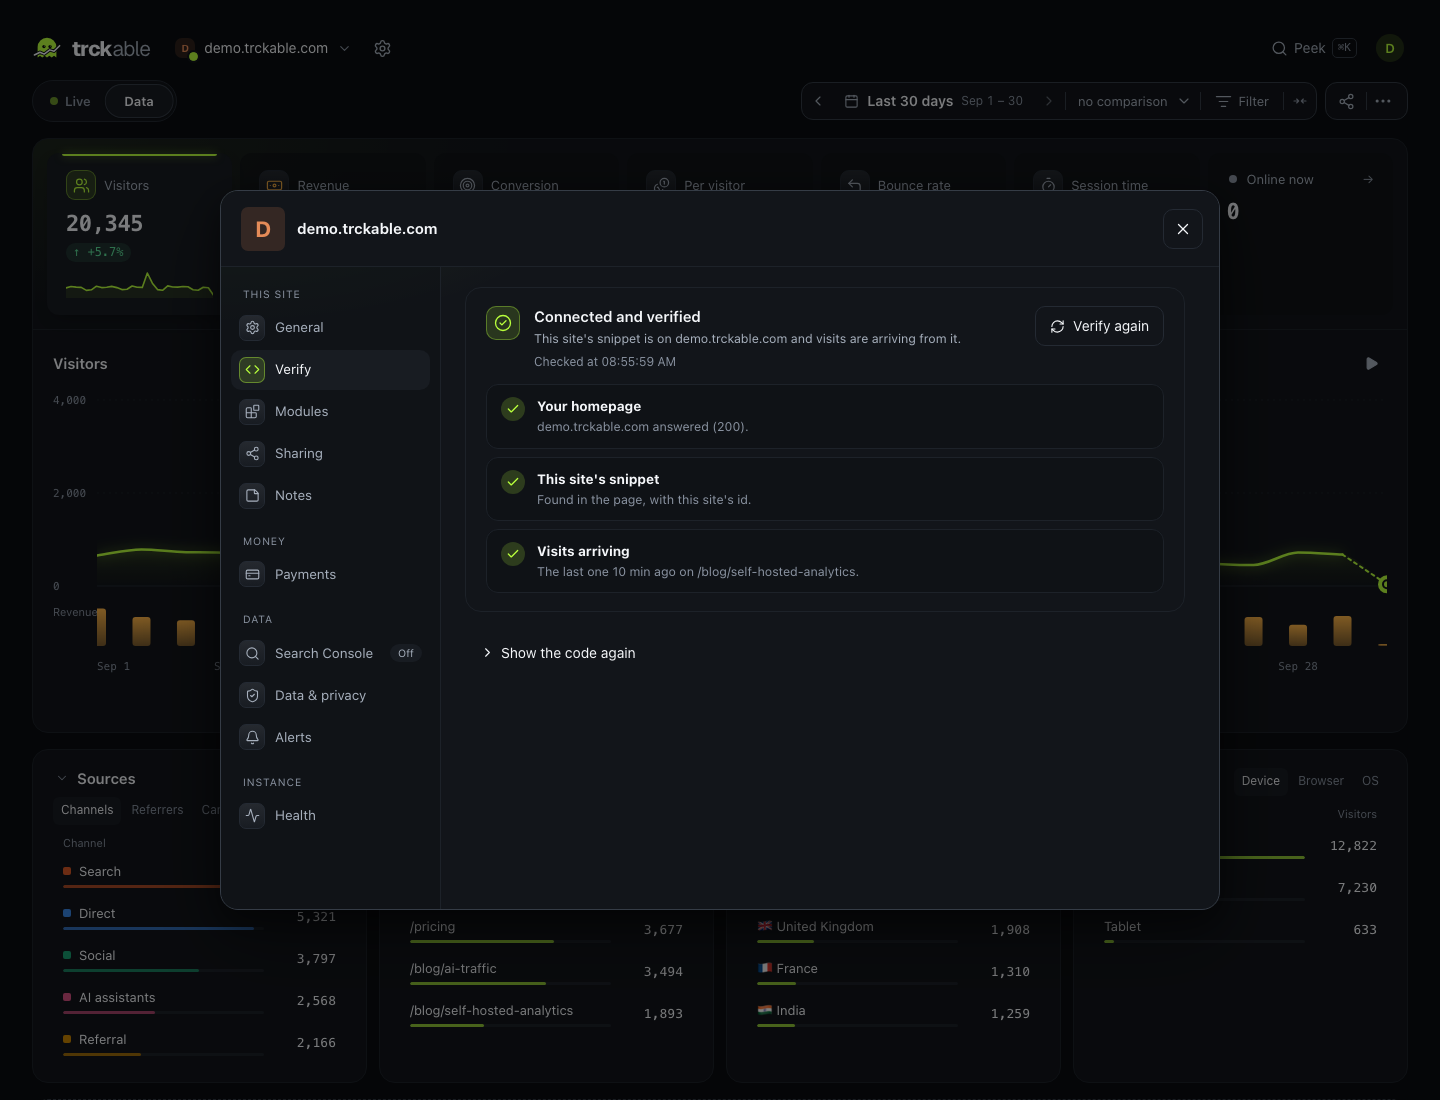Open instance Health section
Image resolution: width=1440 pixels, height=1100 pixels.
coord(331,816)
